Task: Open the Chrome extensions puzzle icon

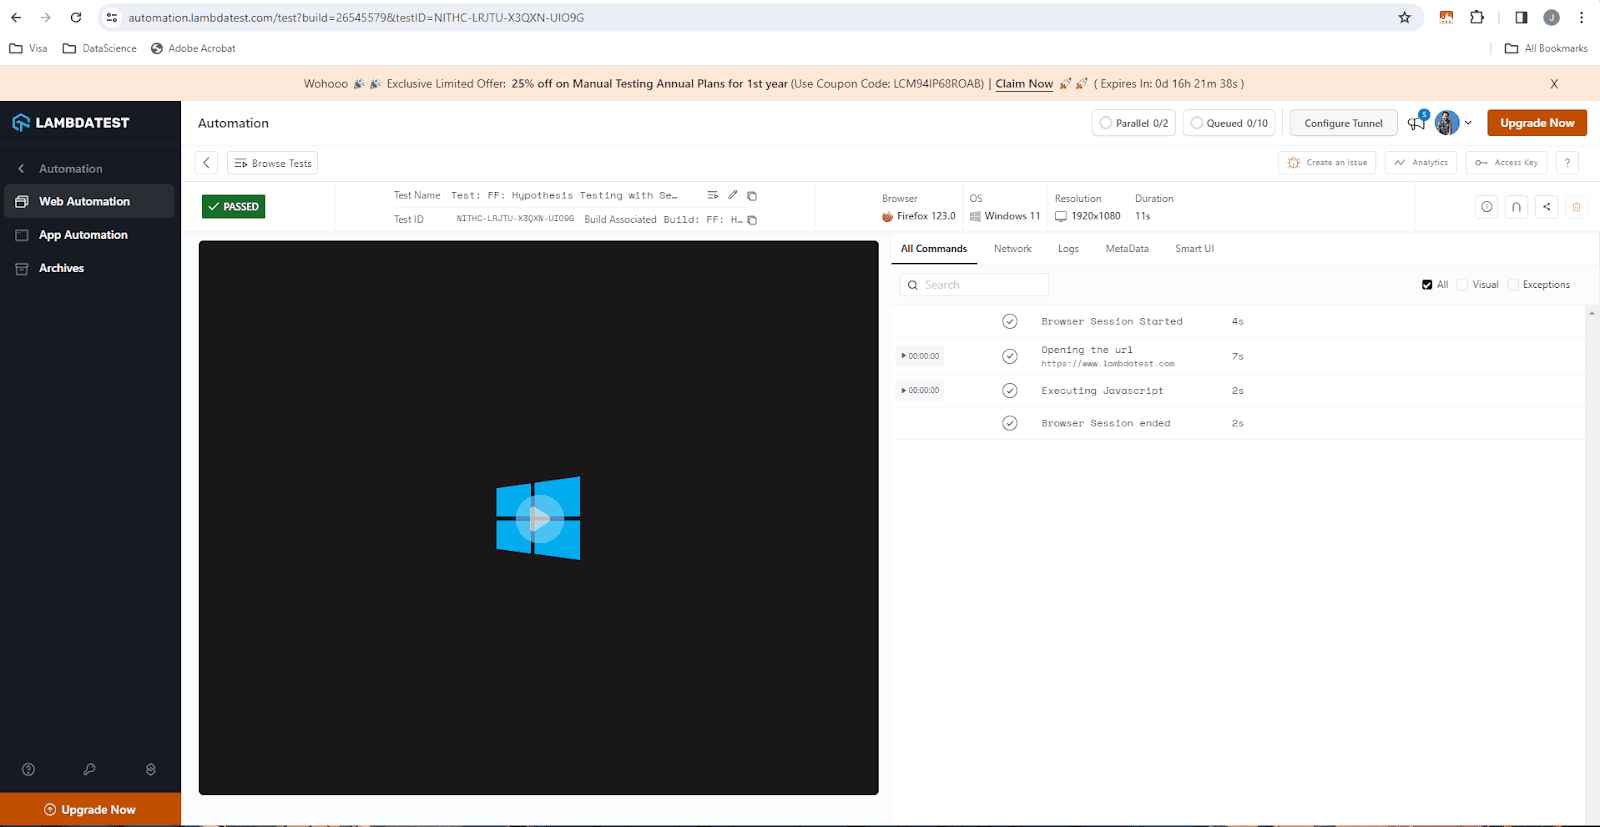Action: coord(1477,17)
